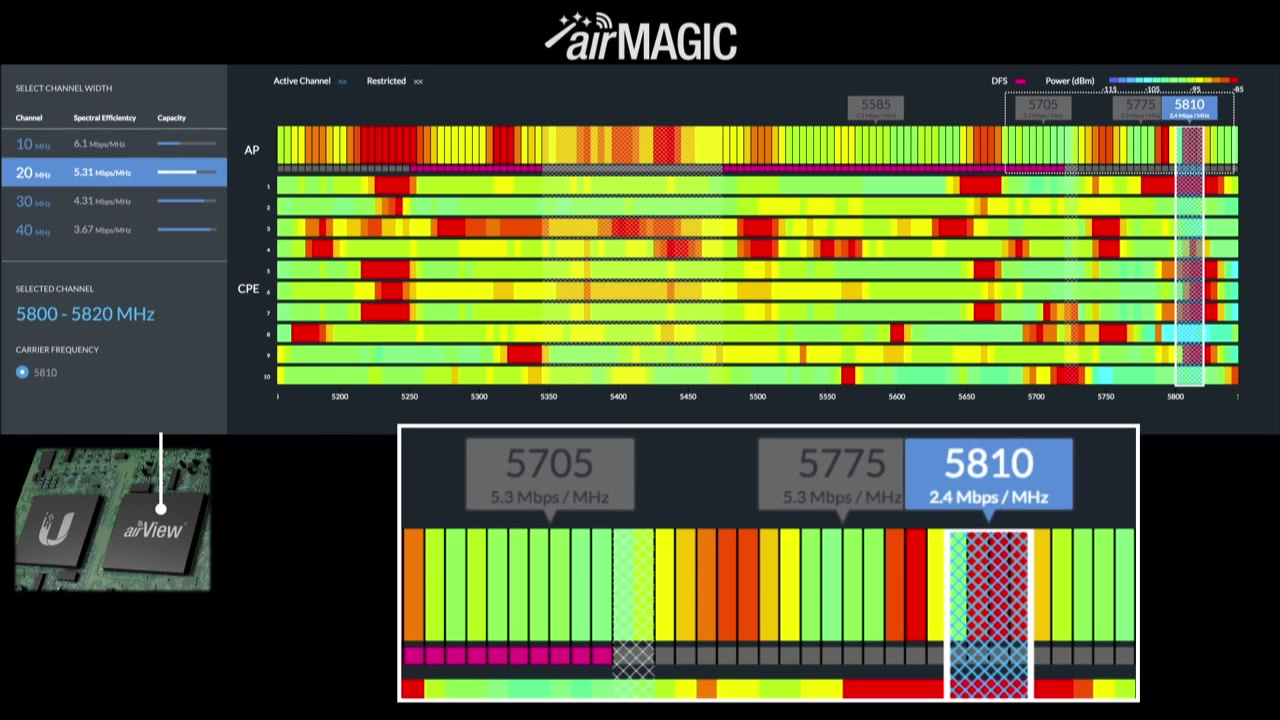Select the 20 MHz channel width row

[x=114, y=172]
